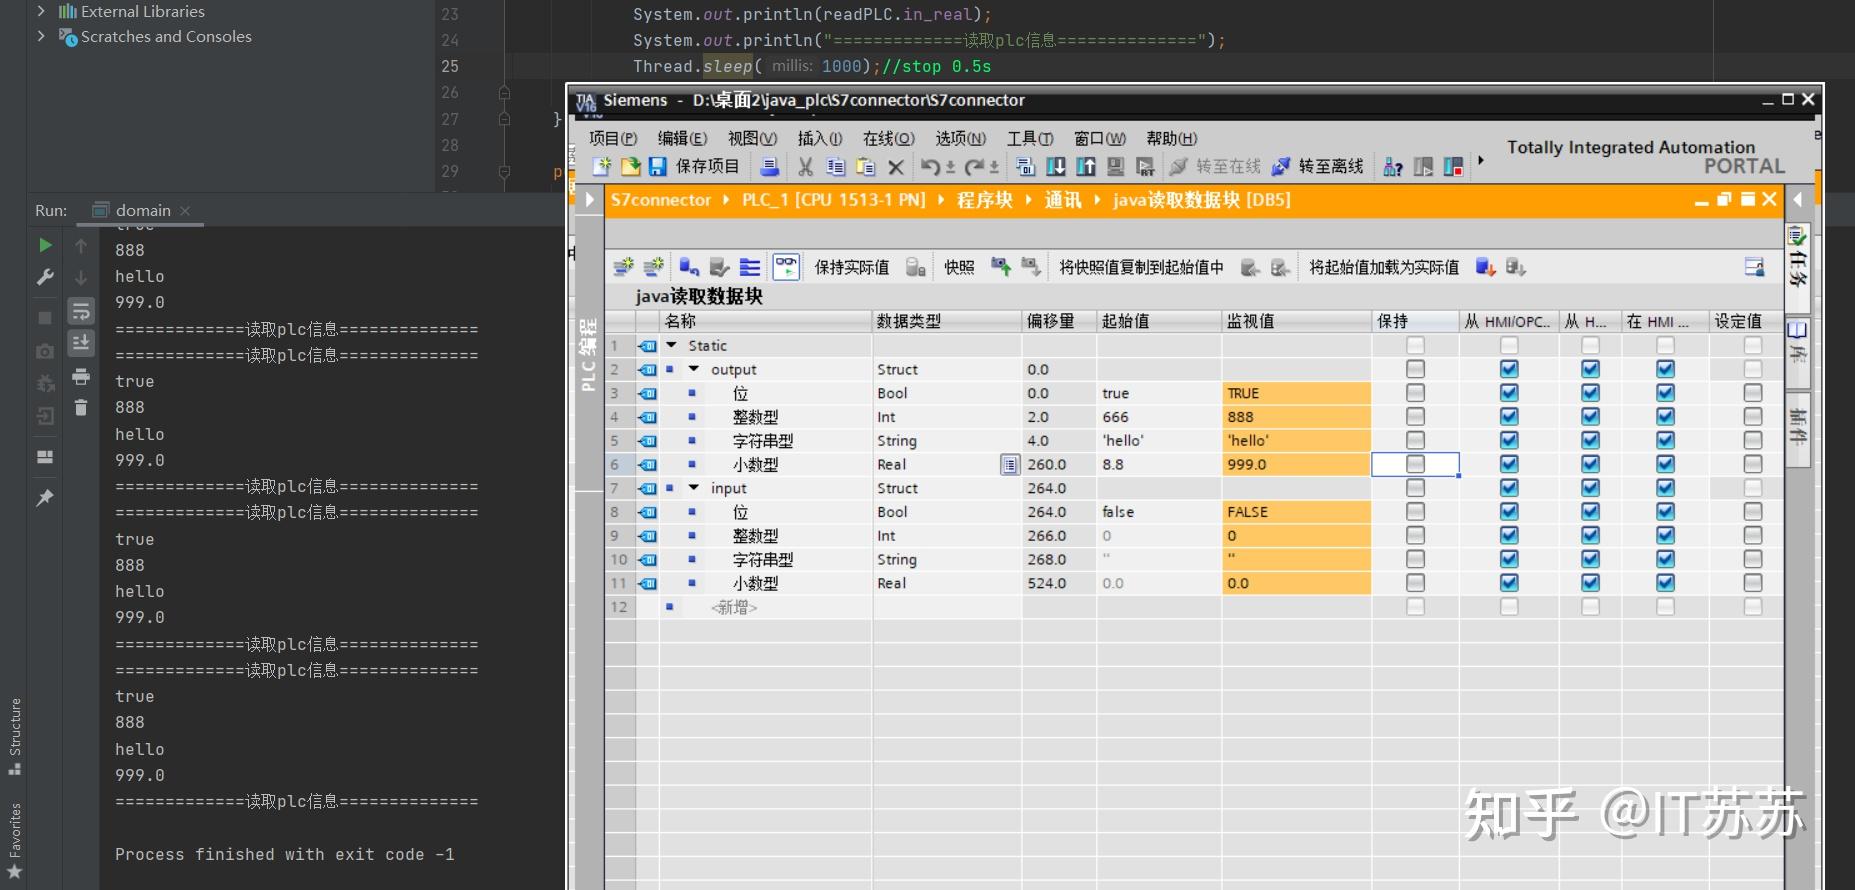The width and height of the screenshot is (1855, 890).
Task: Open data type picker for output 小数型 Real
Action: [x=1010, y=464]
